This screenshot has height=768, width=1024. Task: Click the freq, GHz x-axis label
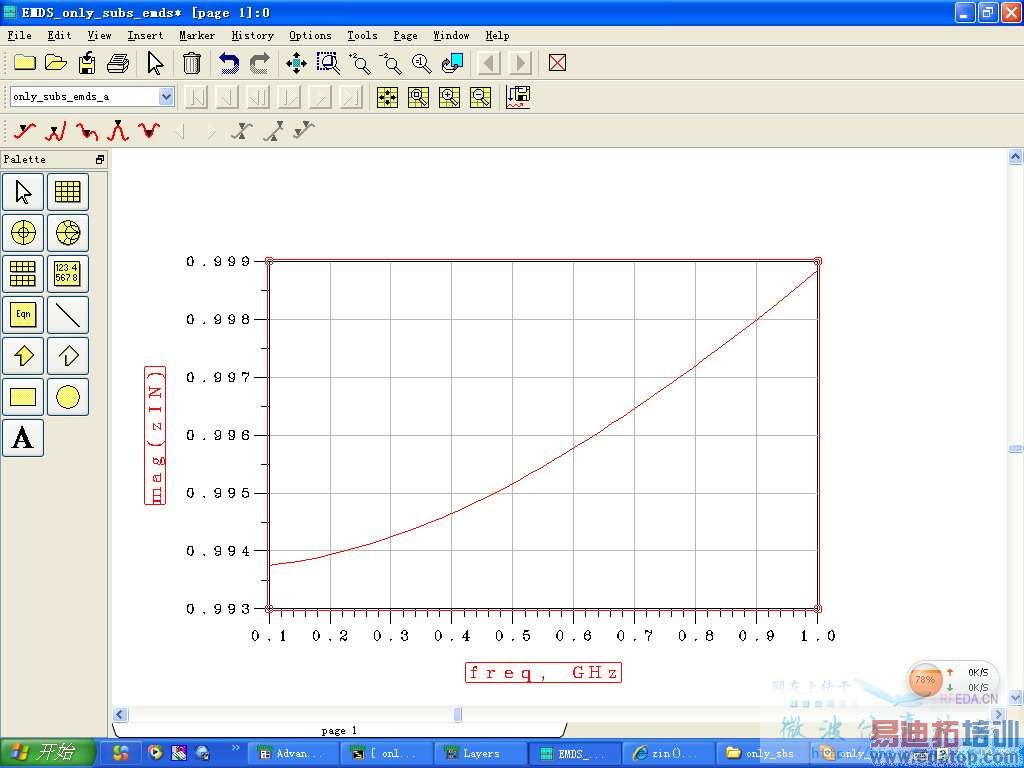tap(543, 672)
